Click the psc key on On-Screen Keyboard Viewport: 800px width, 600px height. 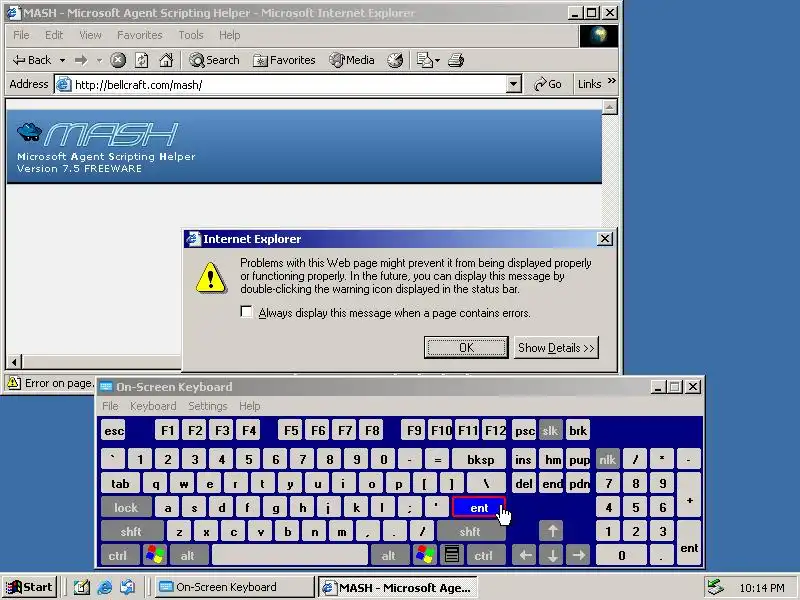point(524,431)
